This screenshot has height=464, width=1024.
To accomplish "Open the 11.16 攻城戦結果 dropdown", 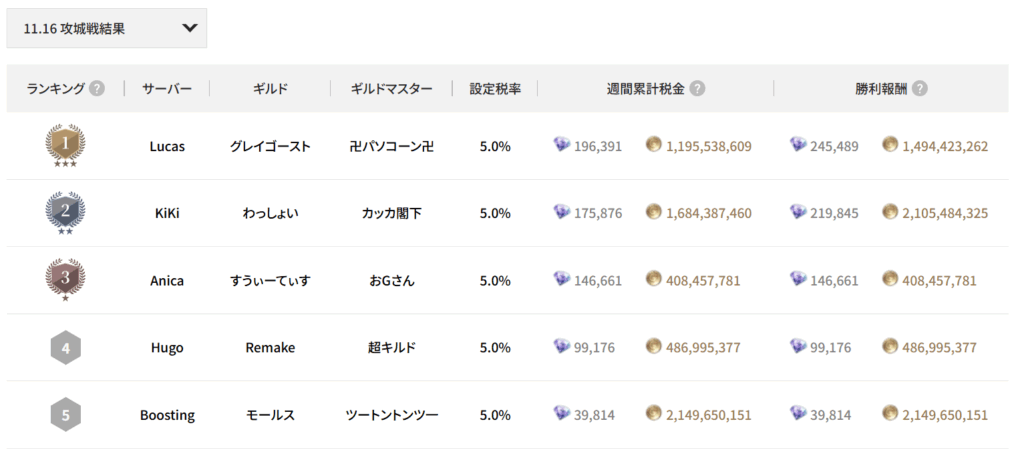I will click(x=106, y=28).
